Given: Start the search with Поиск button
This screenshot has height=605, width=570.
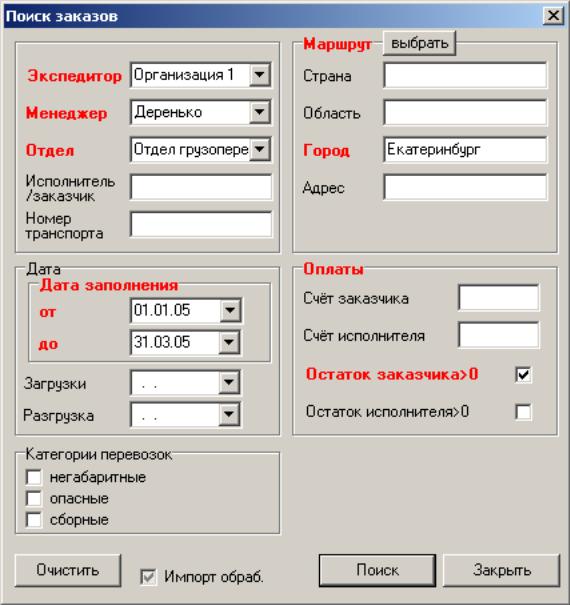Looking at the screenshot, I should (377, 570).
